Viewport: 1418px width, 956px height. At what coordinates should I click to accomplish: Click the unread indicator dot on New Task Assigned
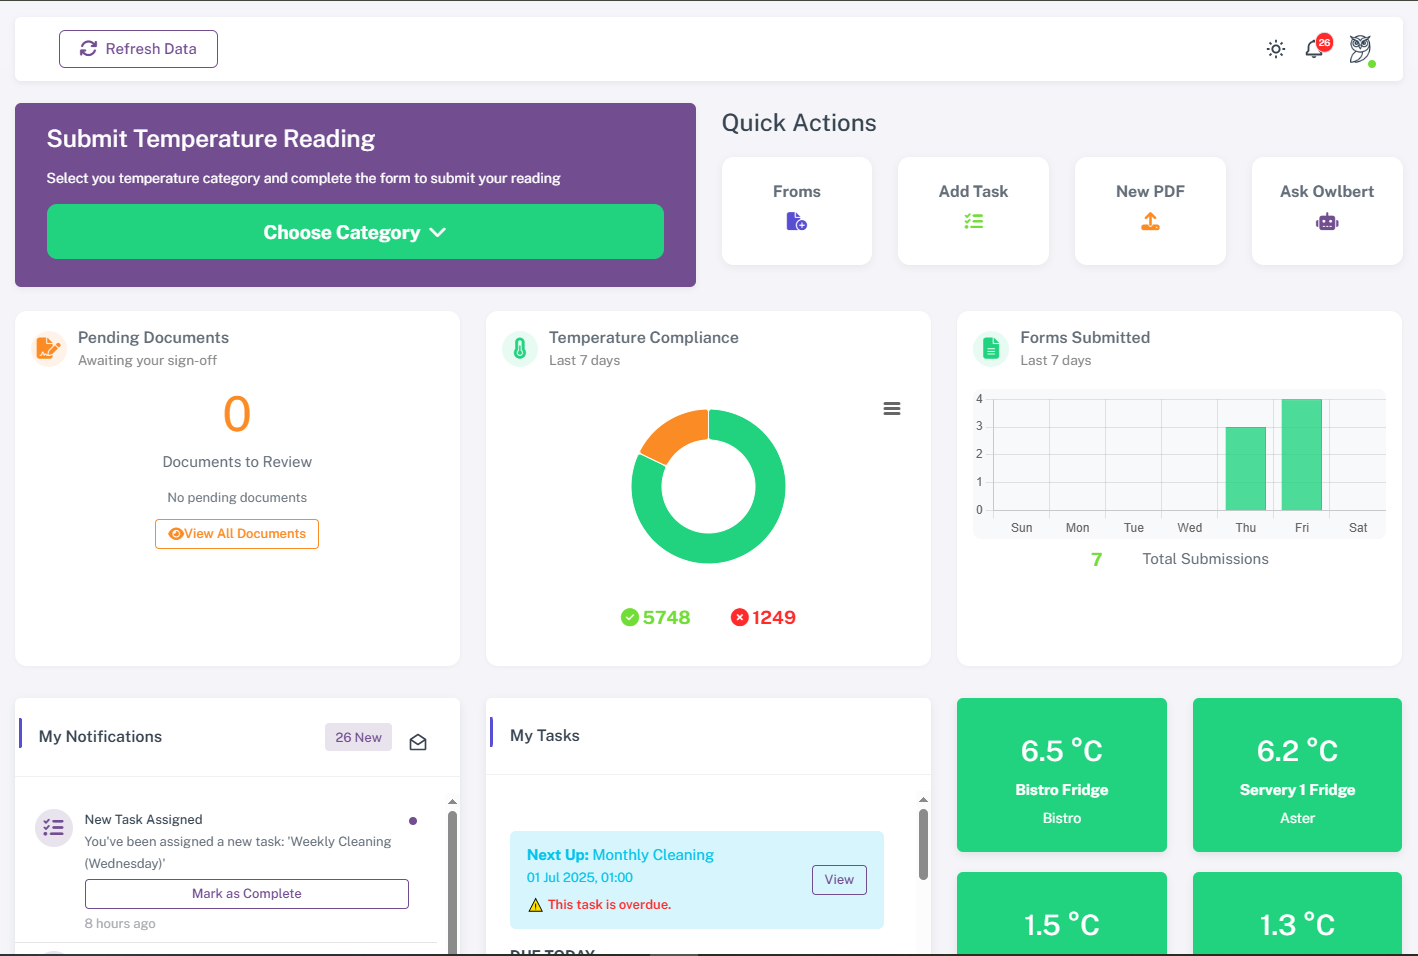pyautogui.click(x=412, y=820)
